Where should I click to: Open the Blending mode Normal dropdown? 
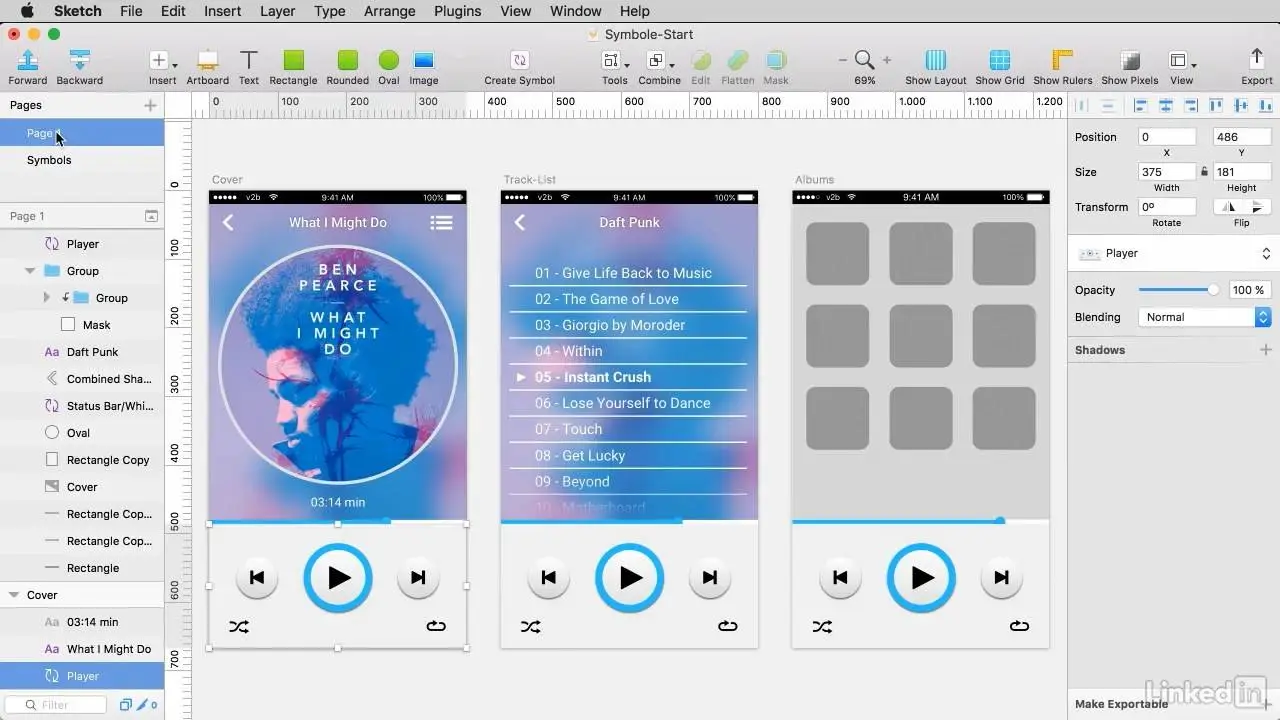(x=1205, y=317)
